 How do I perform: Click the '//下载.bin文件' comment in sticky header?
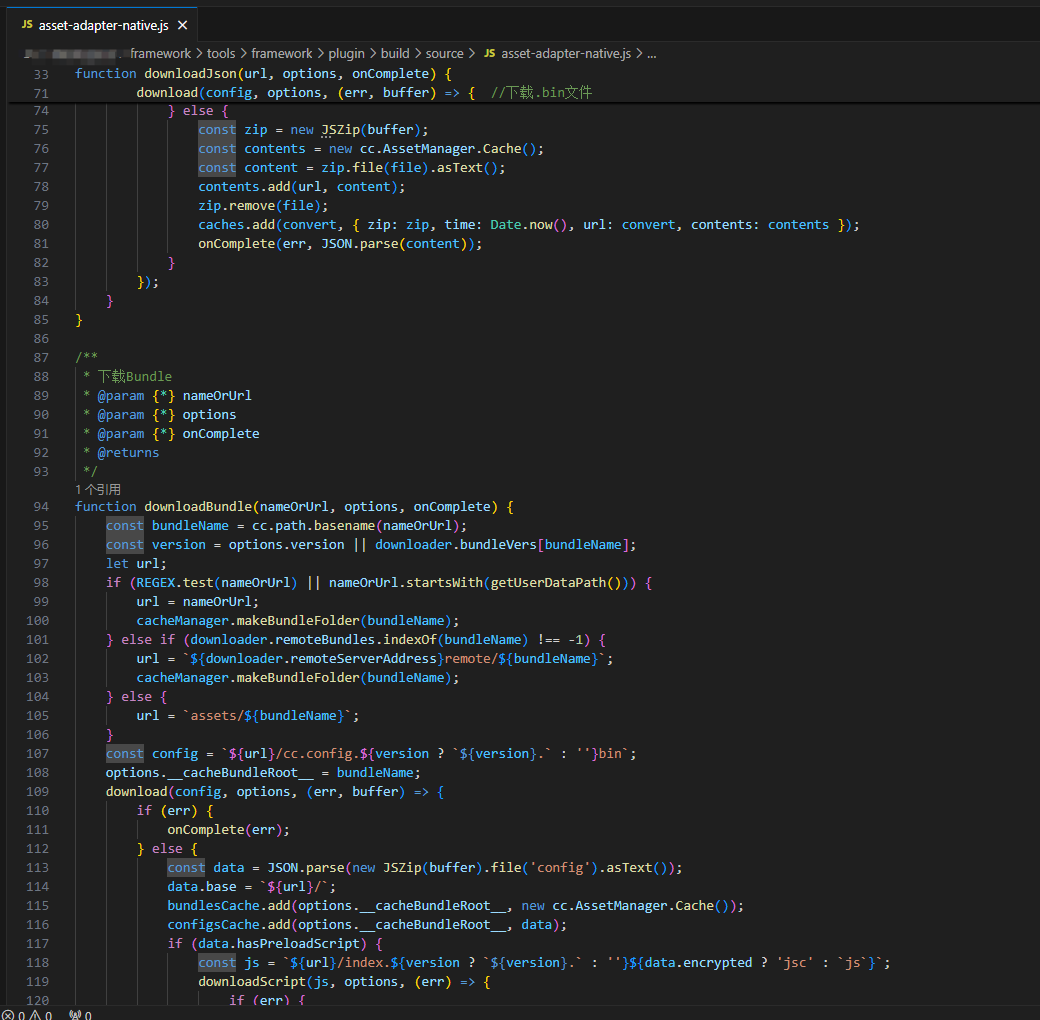(x=541, y=92)
